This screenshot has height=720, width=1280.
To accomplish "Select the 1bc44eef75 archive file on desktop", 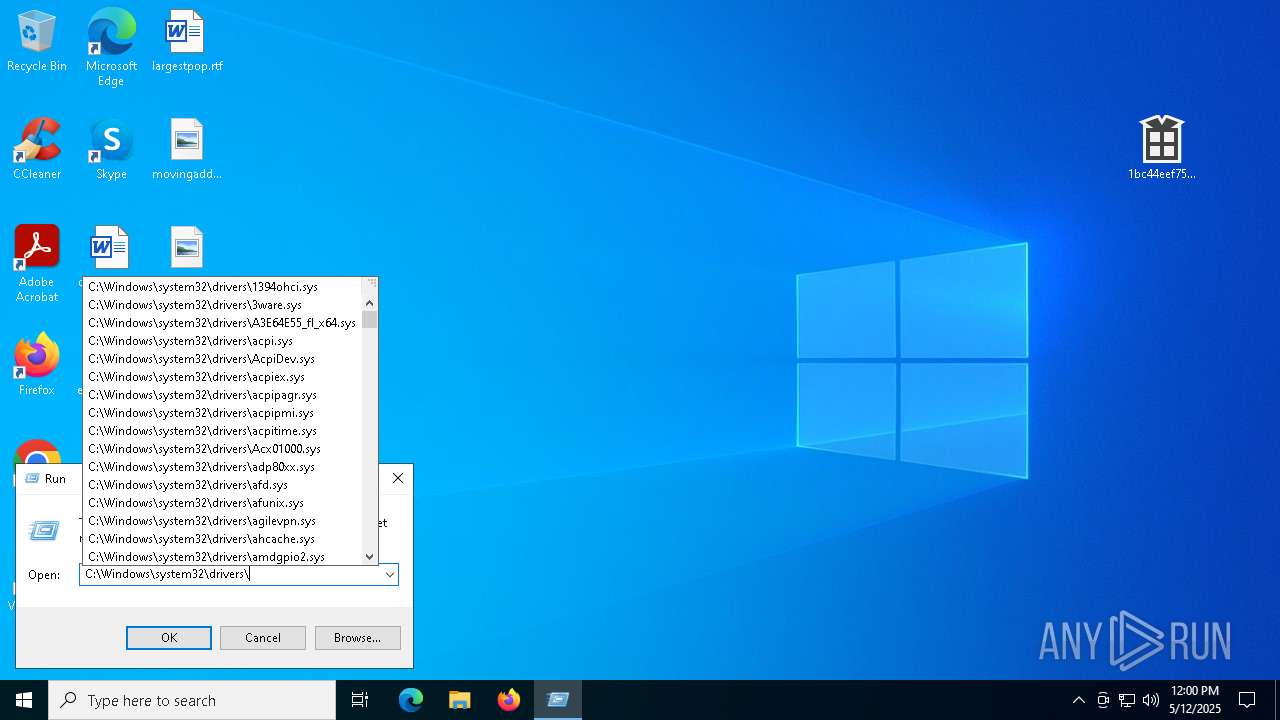I will coord(1161,148).
